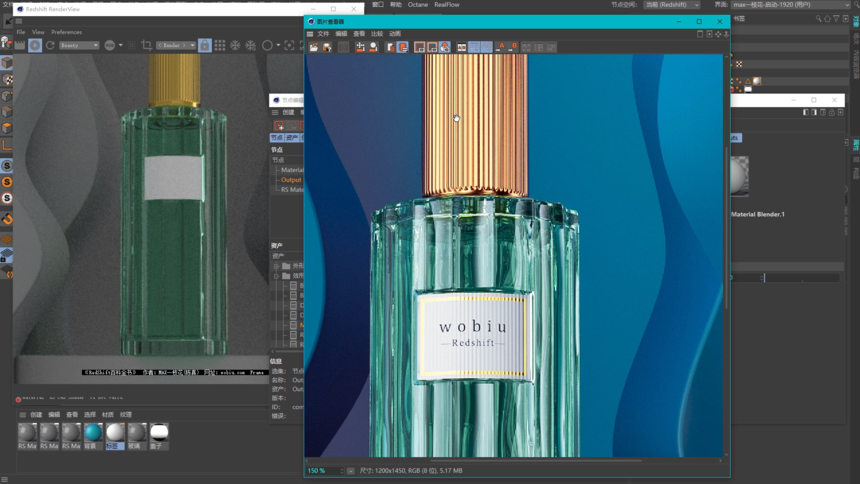Image resolution: width=860 pixels, height=484 pixels.
Task: Click the search icon in object manager
Action: coord(818,18)
